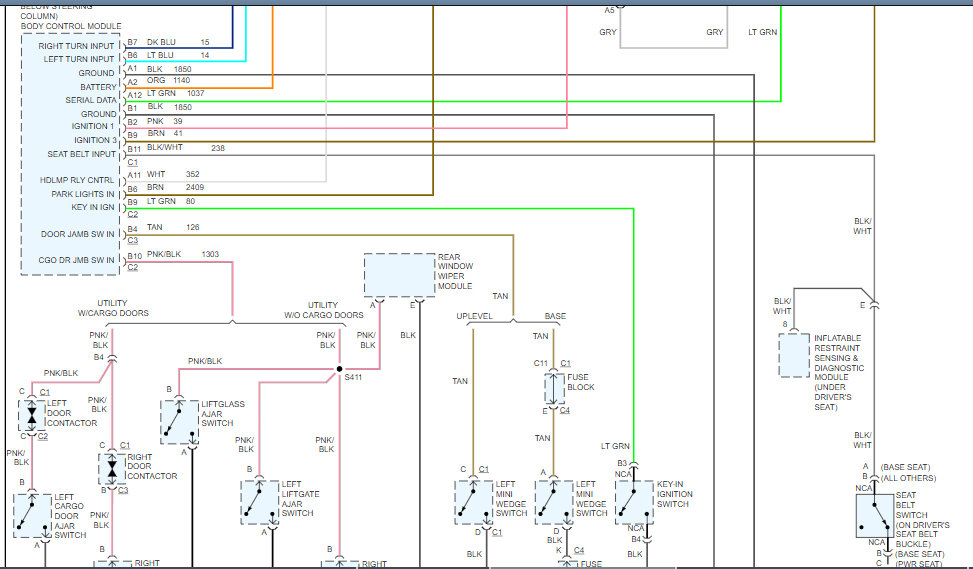Click the S411 splice junction dot
Screen dimensions: 973x569
339,367
